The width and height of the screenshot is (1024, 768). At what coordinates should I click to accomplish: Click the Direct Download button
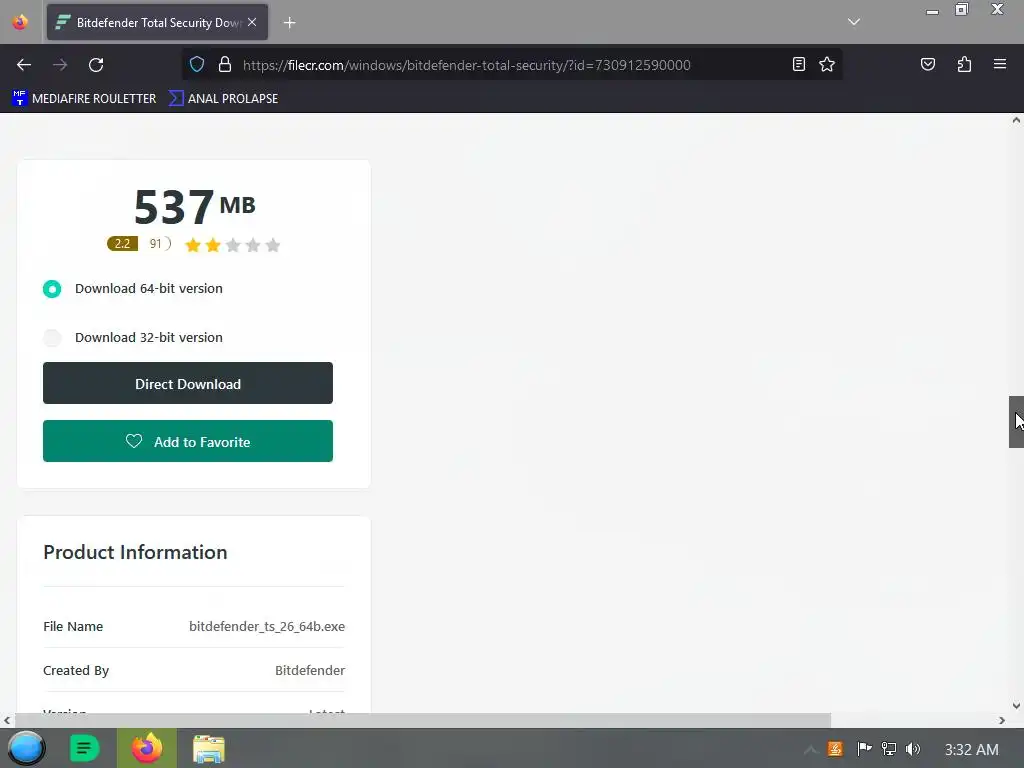tap(188, 383)
